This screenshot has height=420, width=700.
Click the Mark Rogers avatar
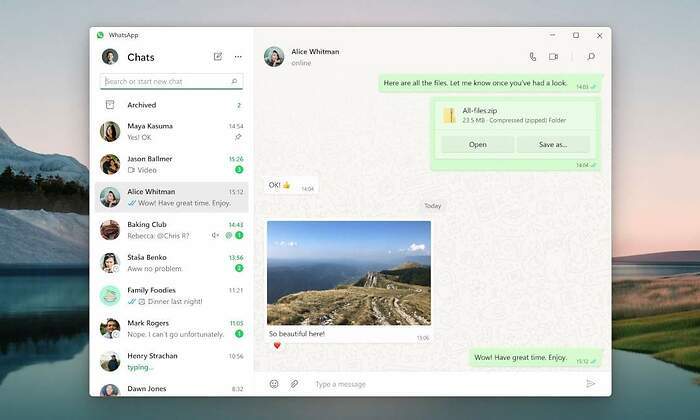[x=110, y=329]
